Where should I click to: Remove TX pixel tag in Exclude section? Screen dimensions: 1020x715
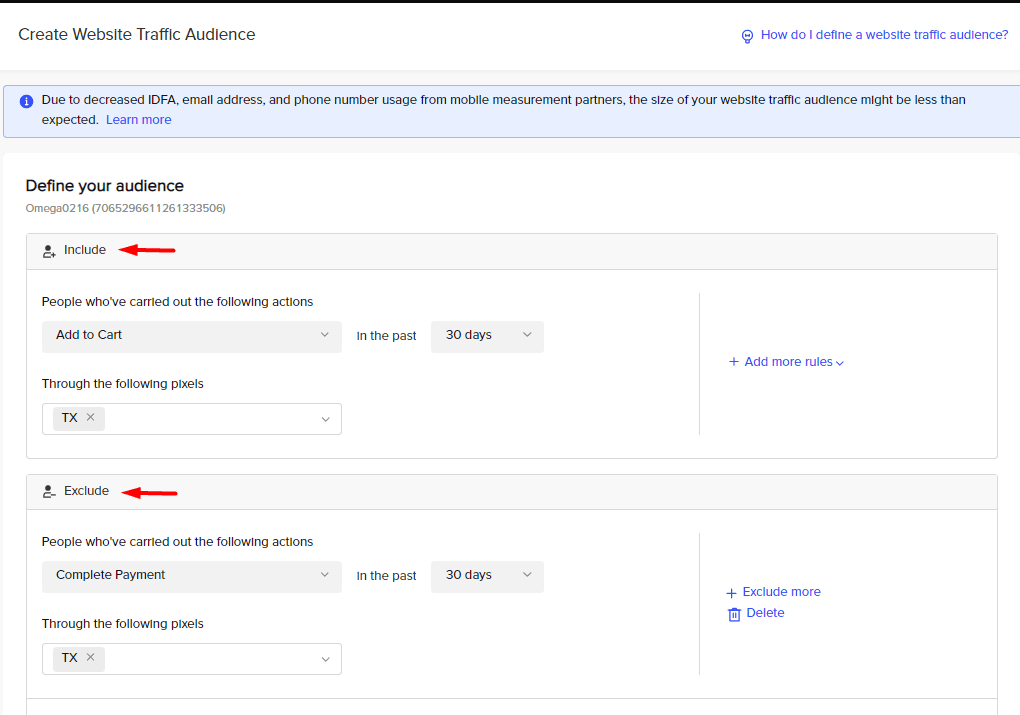pos(90,658)
